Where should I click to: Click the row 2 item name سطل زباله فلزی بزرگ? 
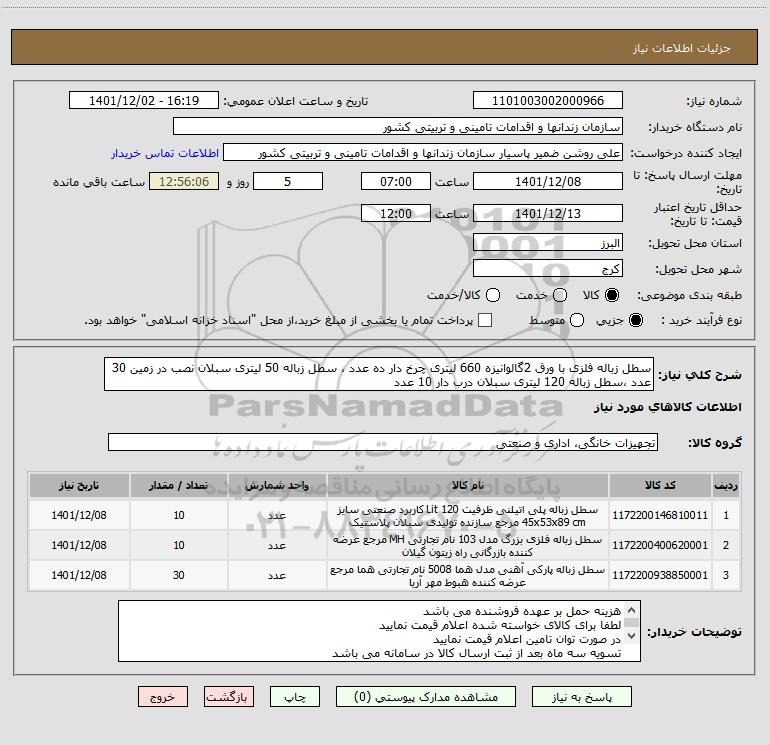(x=468, y=546)
